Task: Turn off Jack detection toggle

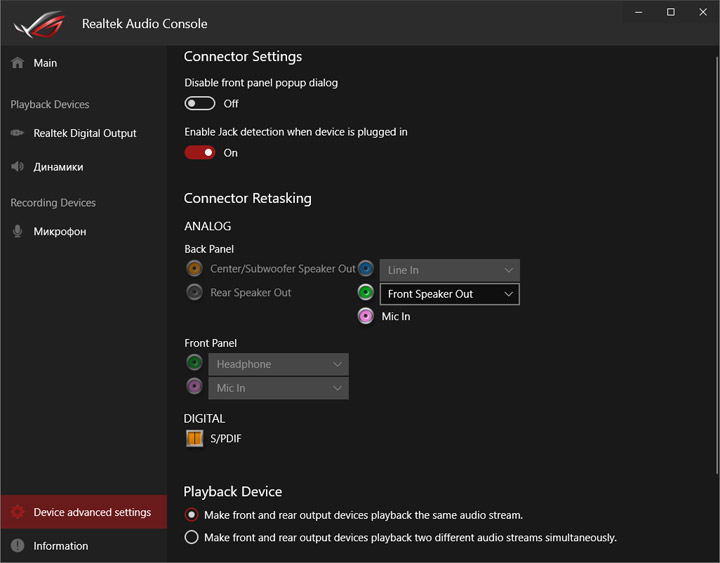Action: pyautogui.click(x=200, y=153)
